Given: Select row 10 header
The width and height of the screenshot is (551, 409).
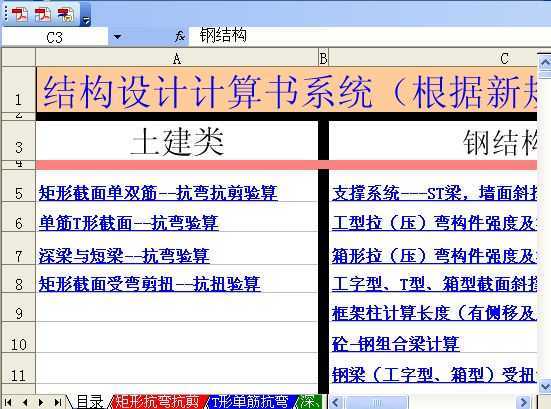Looking at the screenshot, I should coord(19,338).
